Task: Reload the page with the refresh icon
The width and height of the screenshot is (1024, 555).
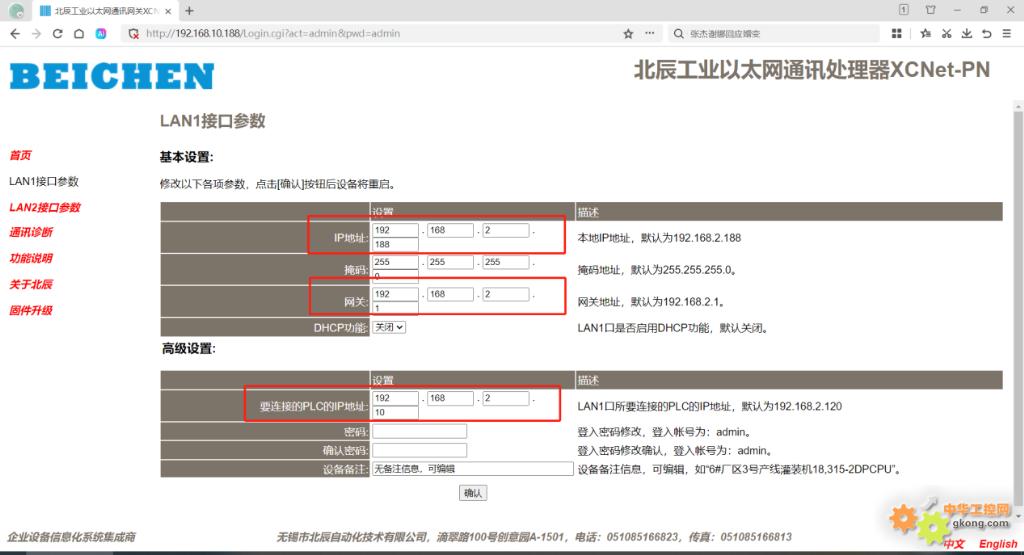Action: tap(57, 33)
